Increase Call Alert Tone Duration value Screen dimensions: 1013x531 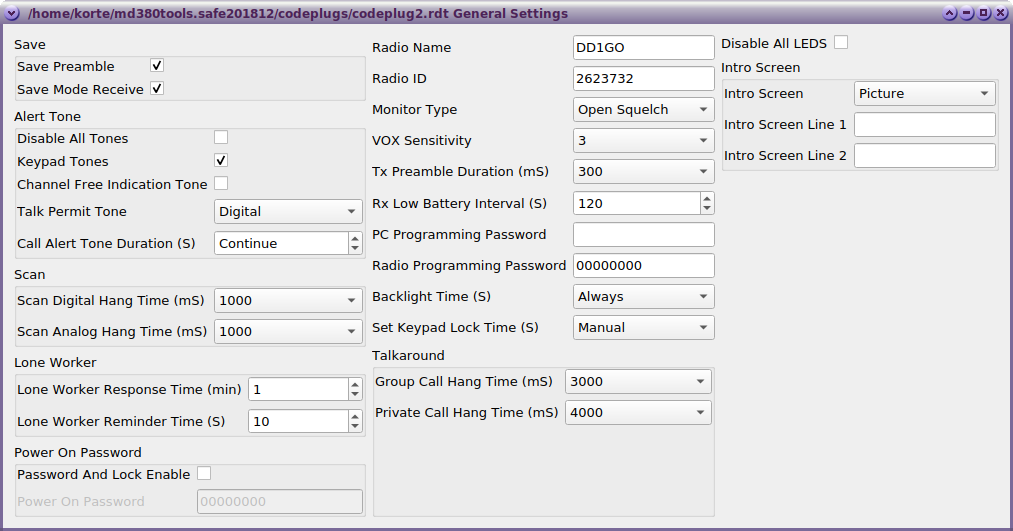[x=355, y=238]
